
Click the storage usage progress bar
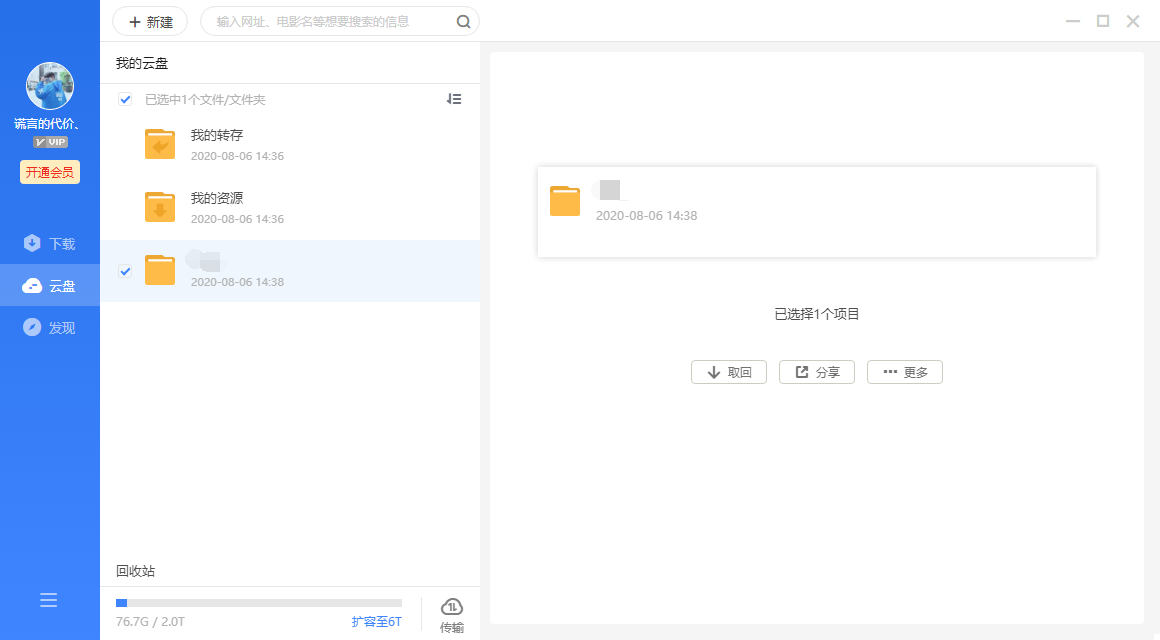point(258,602)
